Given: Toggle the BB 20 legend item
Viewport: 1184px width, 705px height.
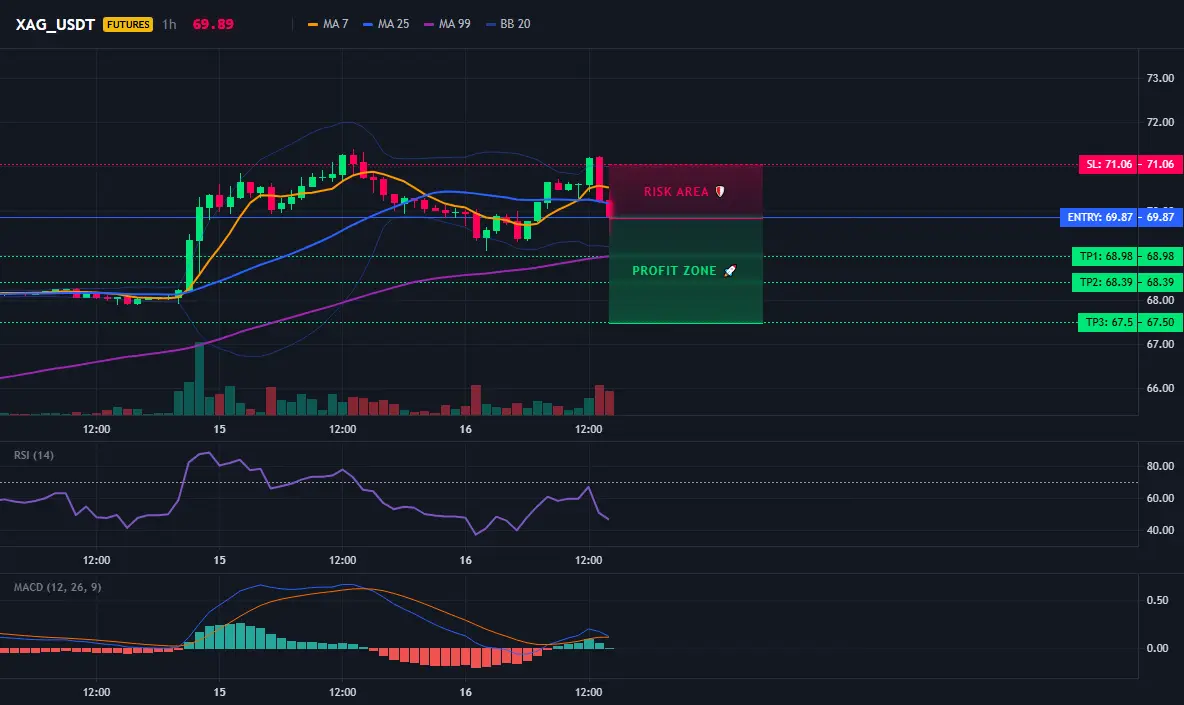Looking at the screenshot, I should tap(508, 24).
